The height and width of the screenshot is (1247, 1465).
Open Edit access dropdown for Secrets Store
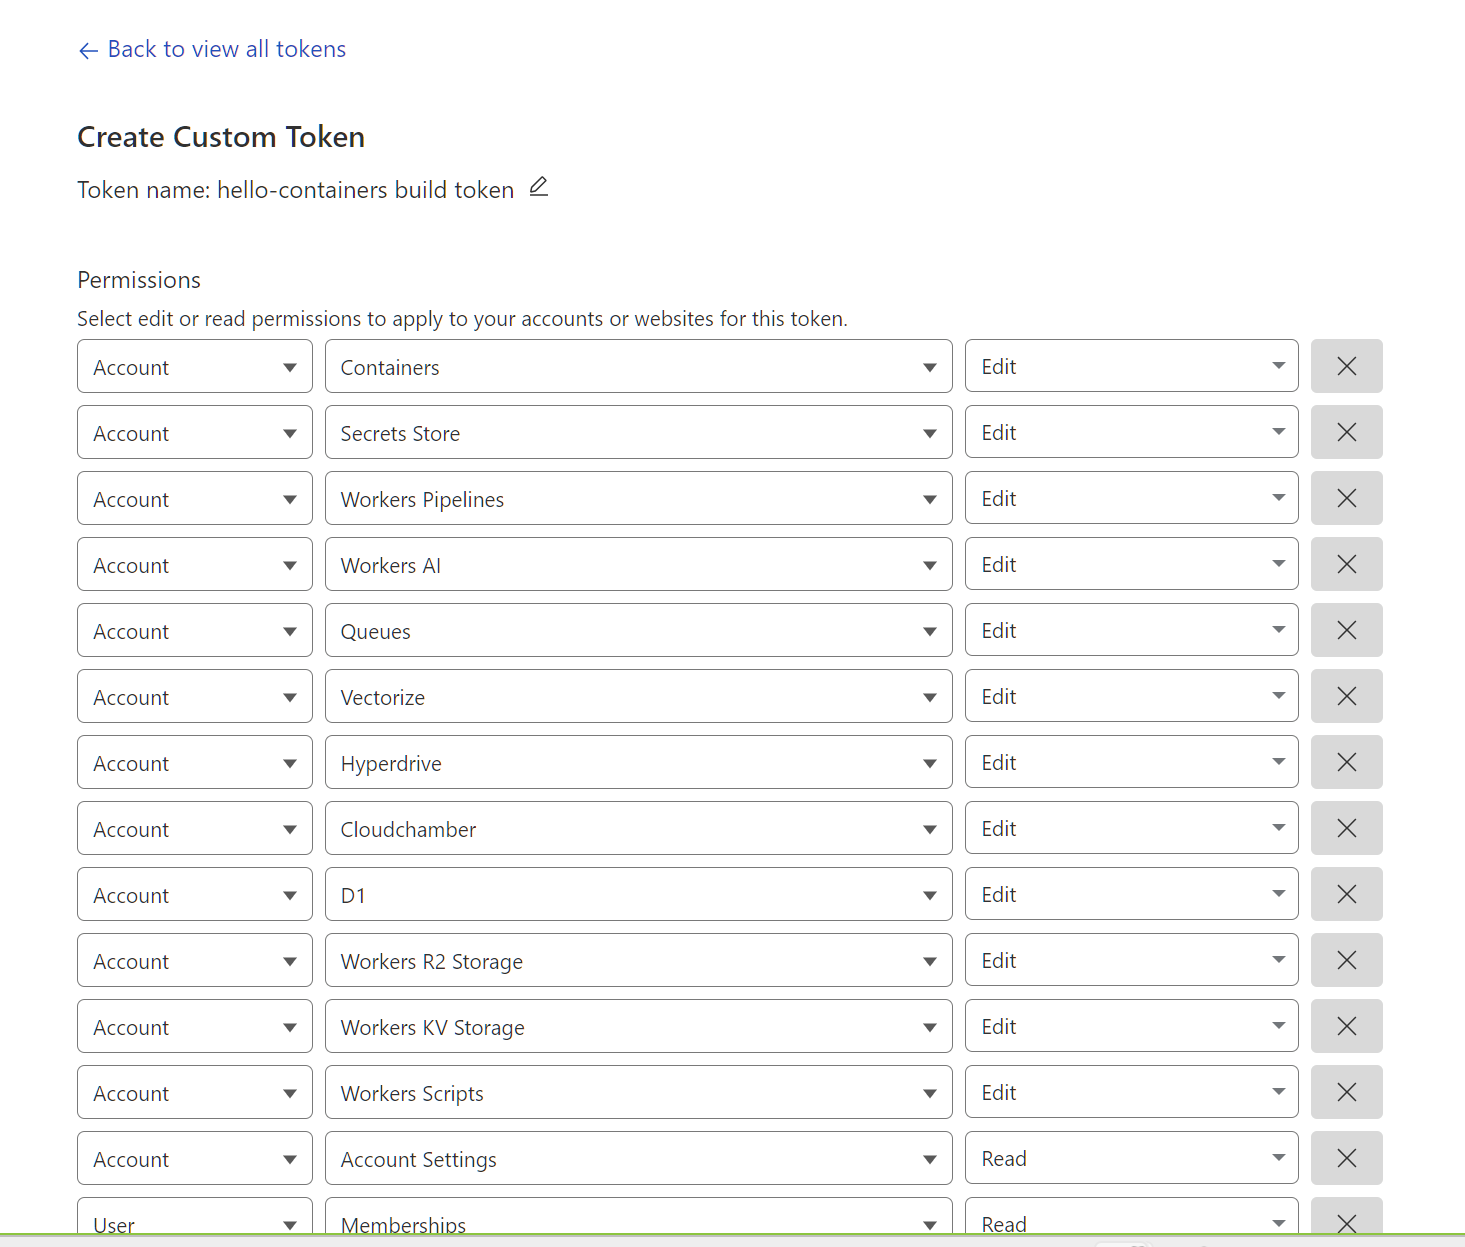(x=1131, y=432)
